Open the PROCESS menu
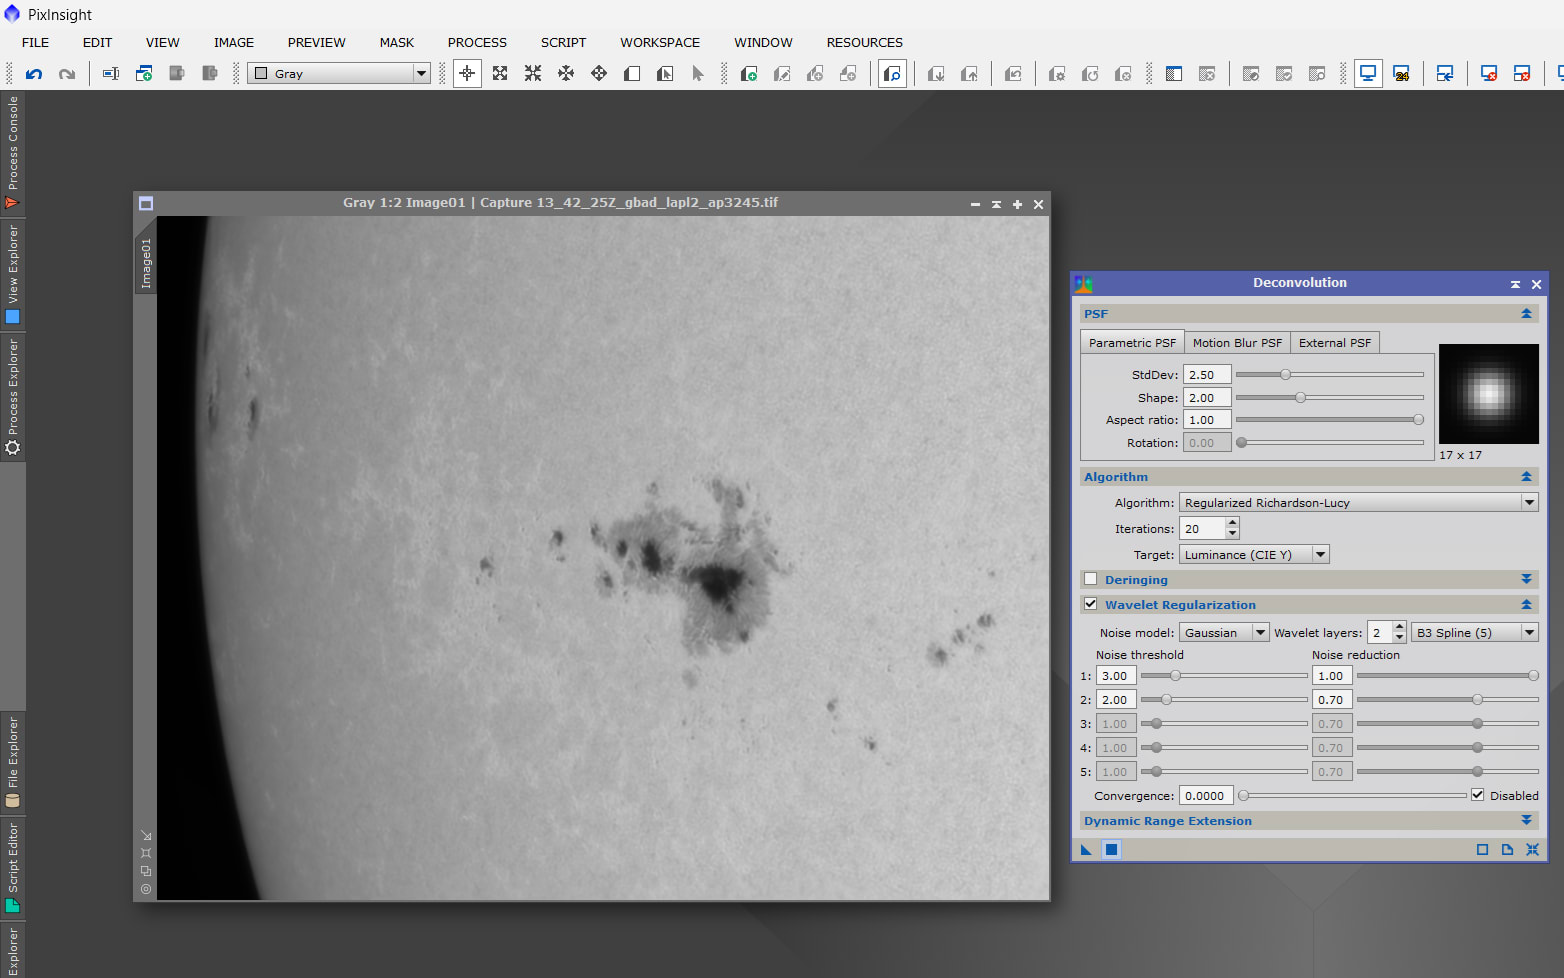Image resolution: width=1564 pixels, height=978 pixels. [x=477, y=42]
